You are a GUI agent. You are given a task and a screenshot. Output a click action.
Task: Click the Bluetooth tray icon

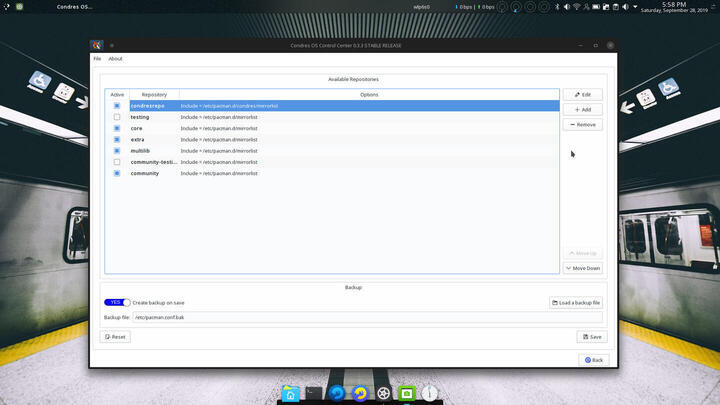(x=557, y=7)
